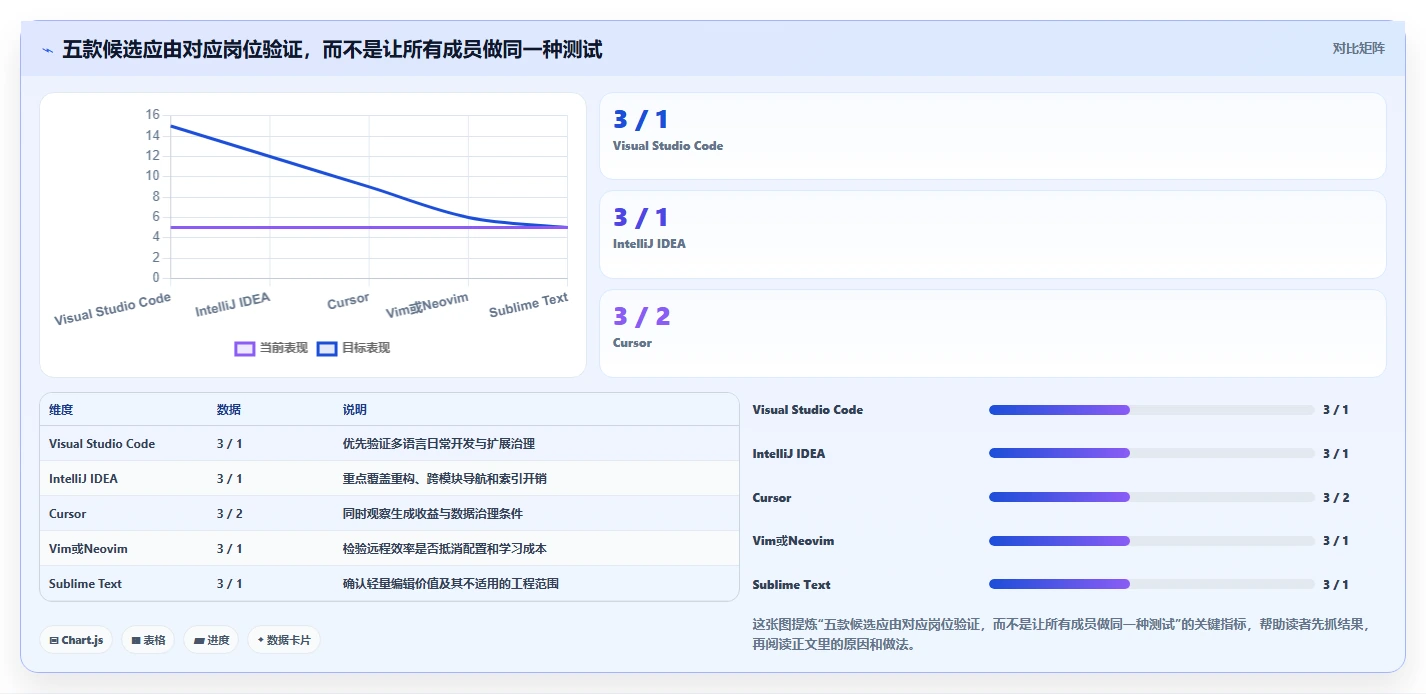The height and width of the screenshot is (694, 1426).
Task: Select the Sublime Text table row name
Action: coord(85,584)
